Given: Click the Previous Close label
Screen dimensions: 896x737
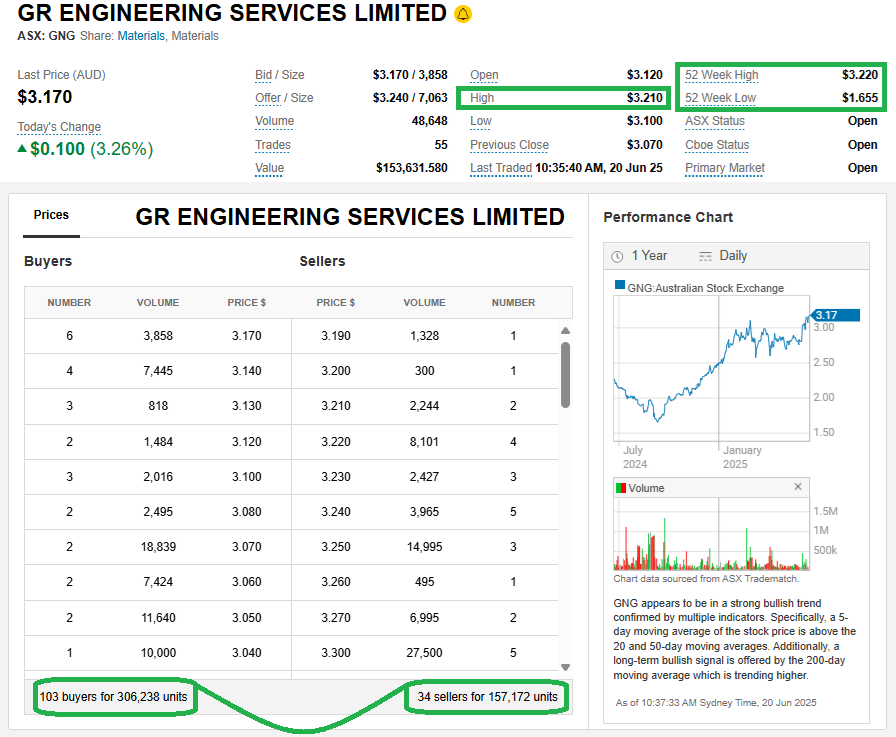Looking at the screenshot, I should [x=509, y=145].
